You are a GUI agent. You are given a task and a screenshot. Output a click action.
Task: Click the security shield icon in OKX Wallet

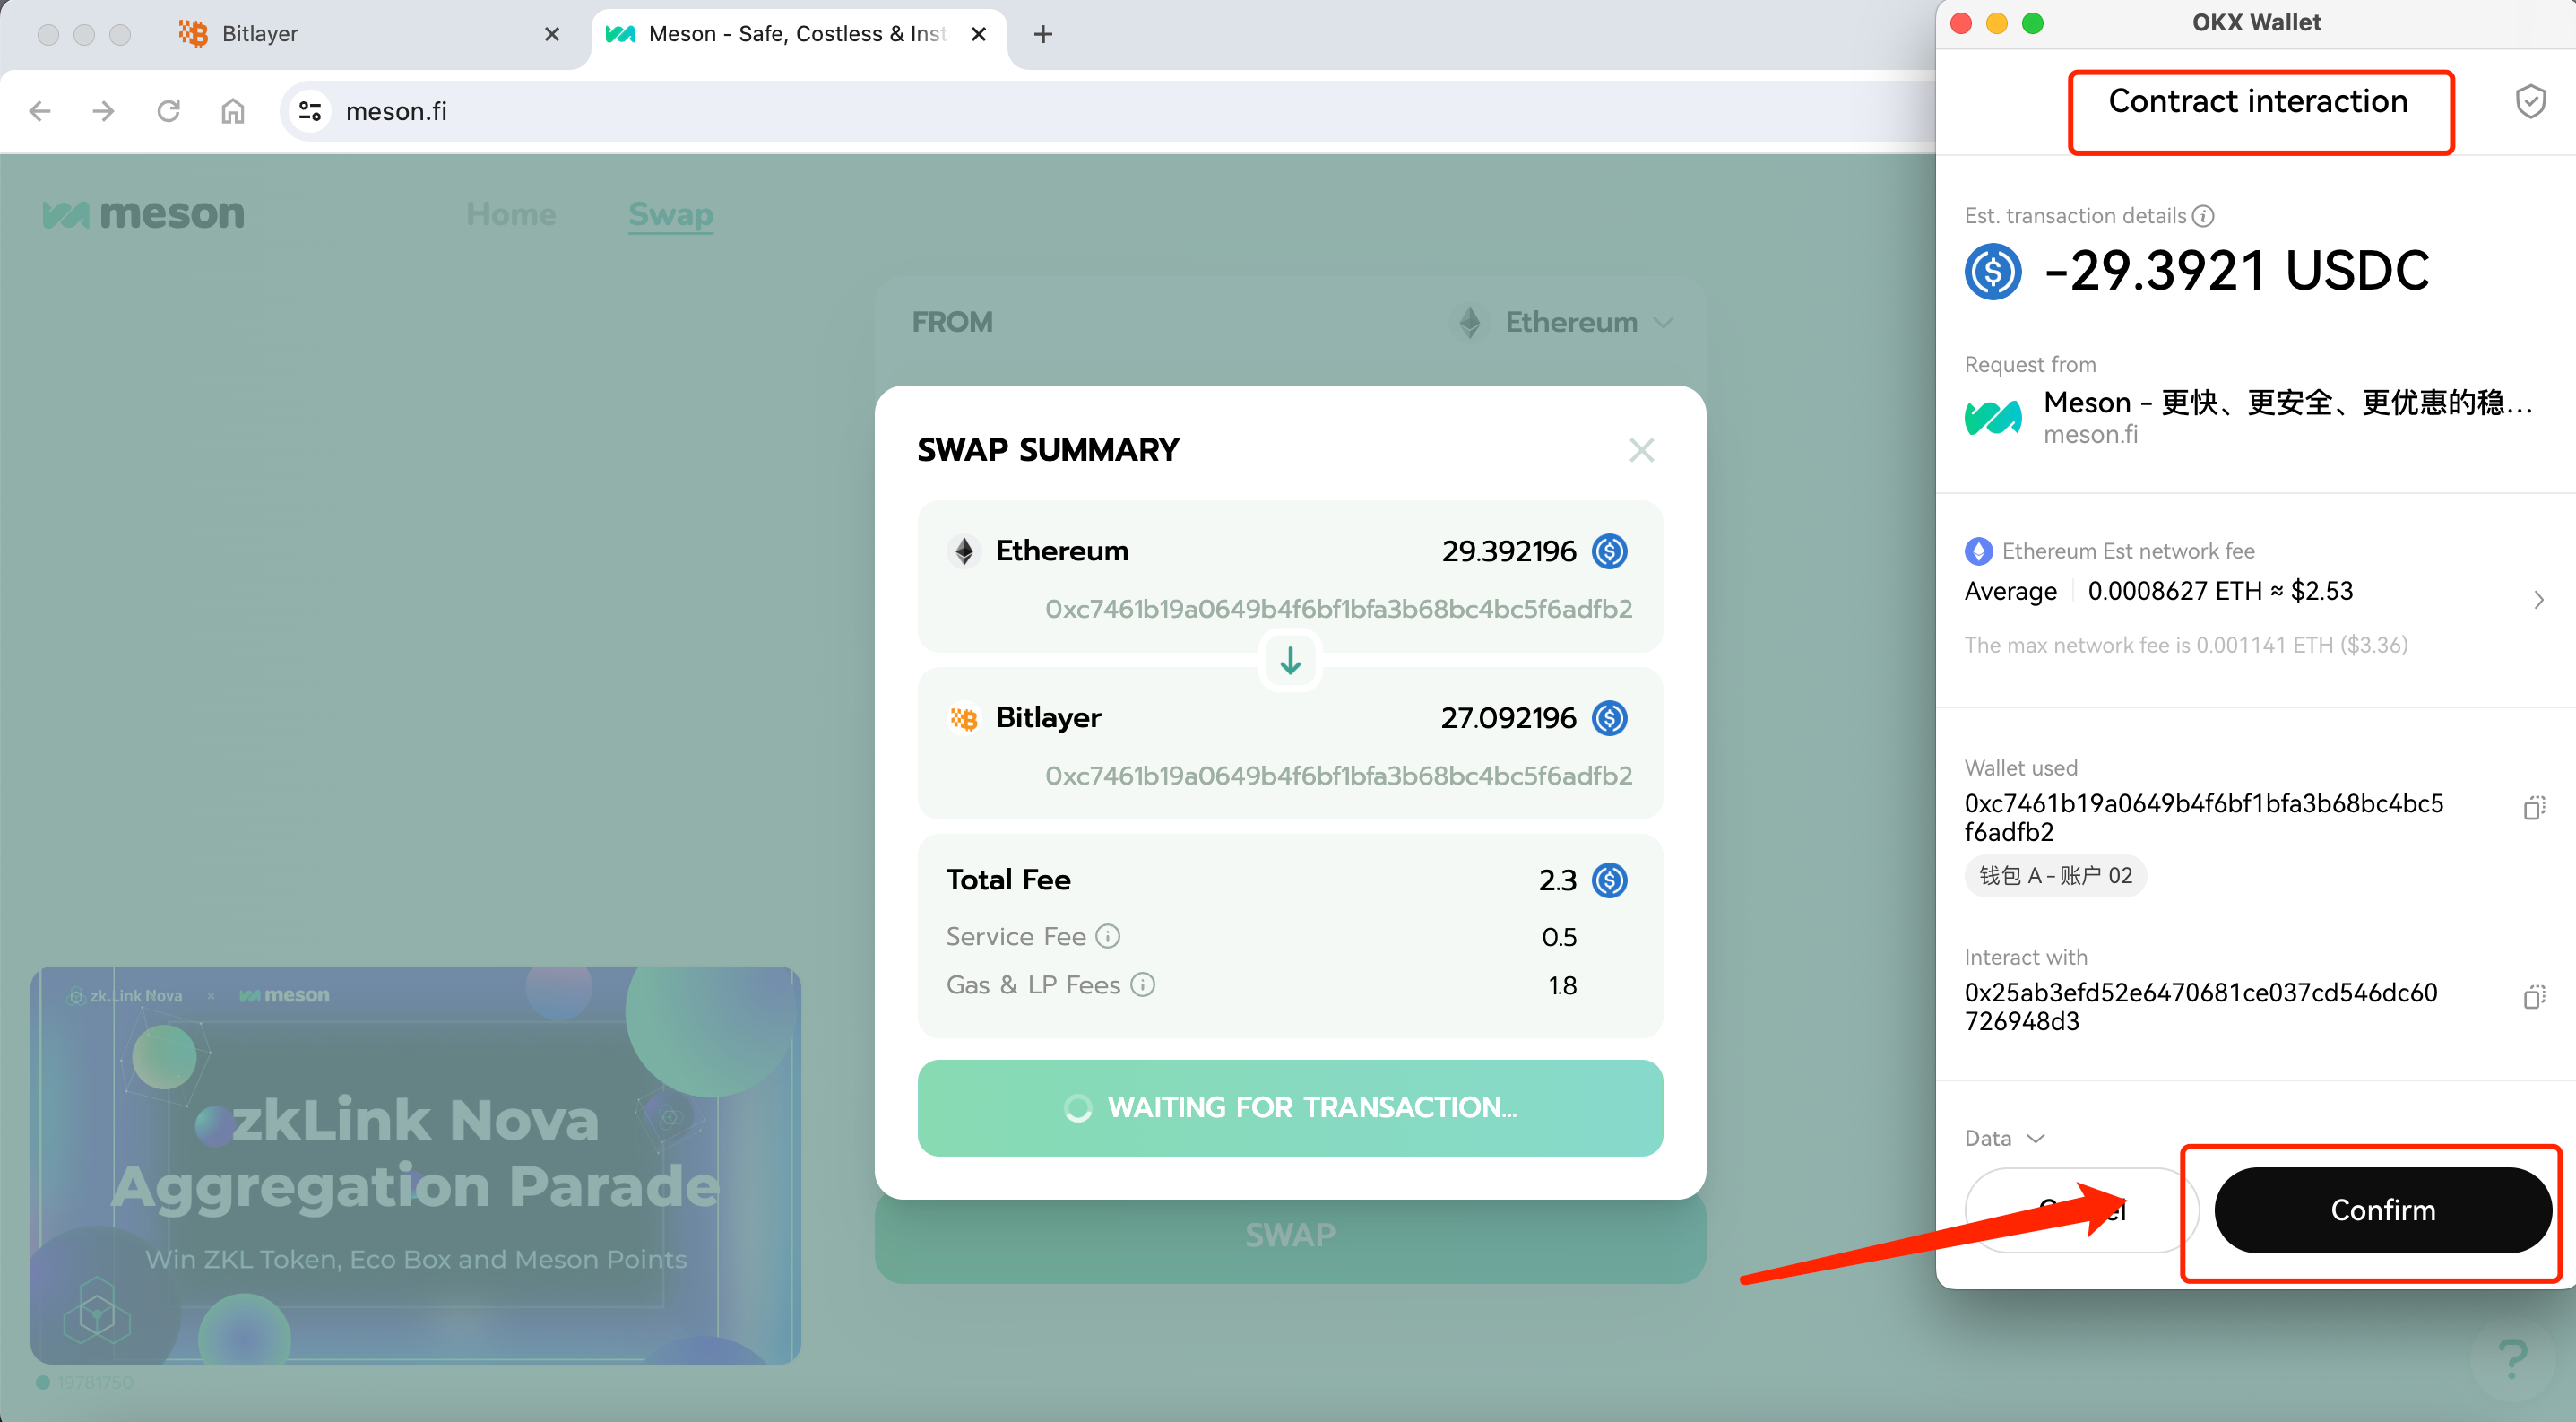coord(2530,101)
